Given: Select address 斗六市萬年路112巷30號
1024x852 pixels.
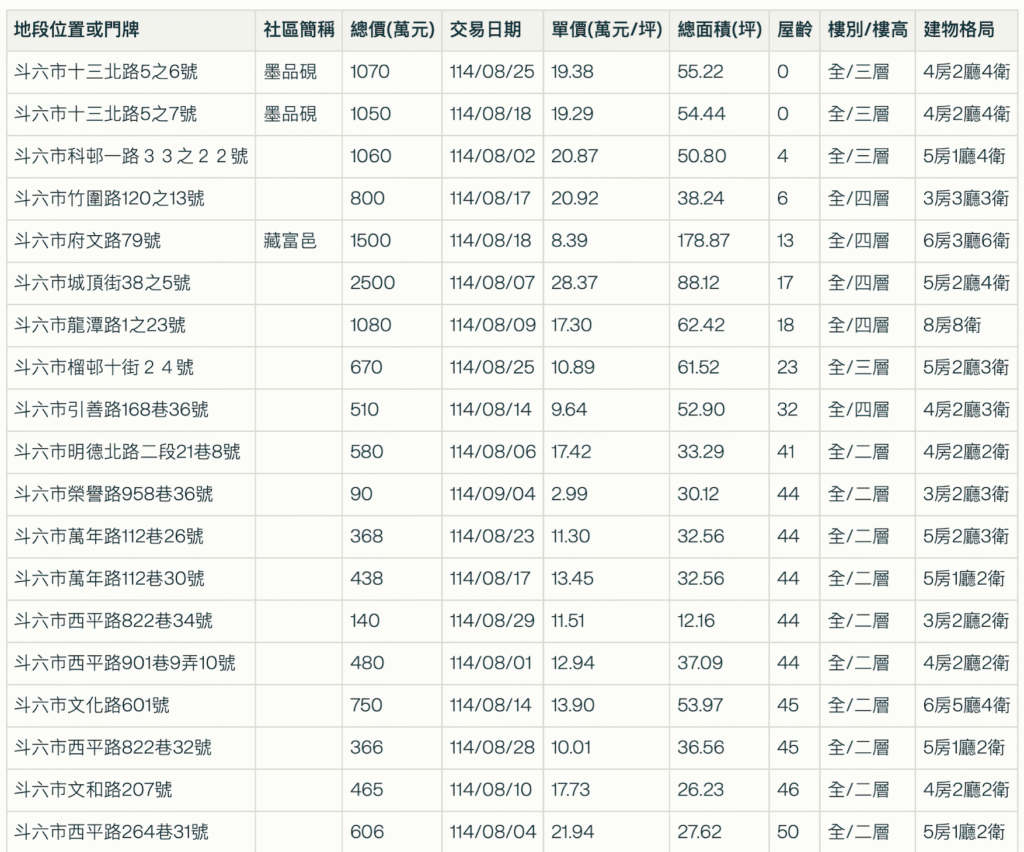Looking at the screenshot, I should [x=109, y=578].
